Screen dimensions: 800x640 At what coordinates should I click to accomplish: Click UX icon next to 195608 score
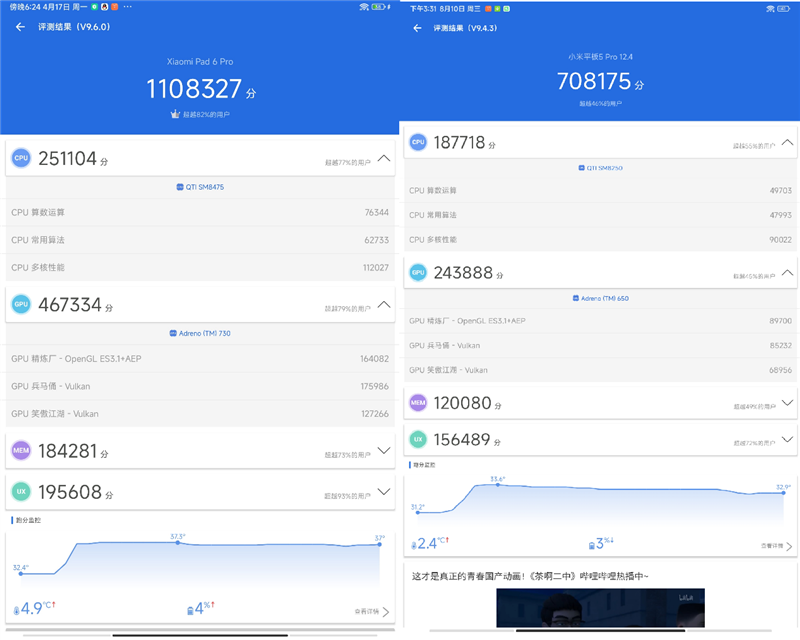(21, 493)
